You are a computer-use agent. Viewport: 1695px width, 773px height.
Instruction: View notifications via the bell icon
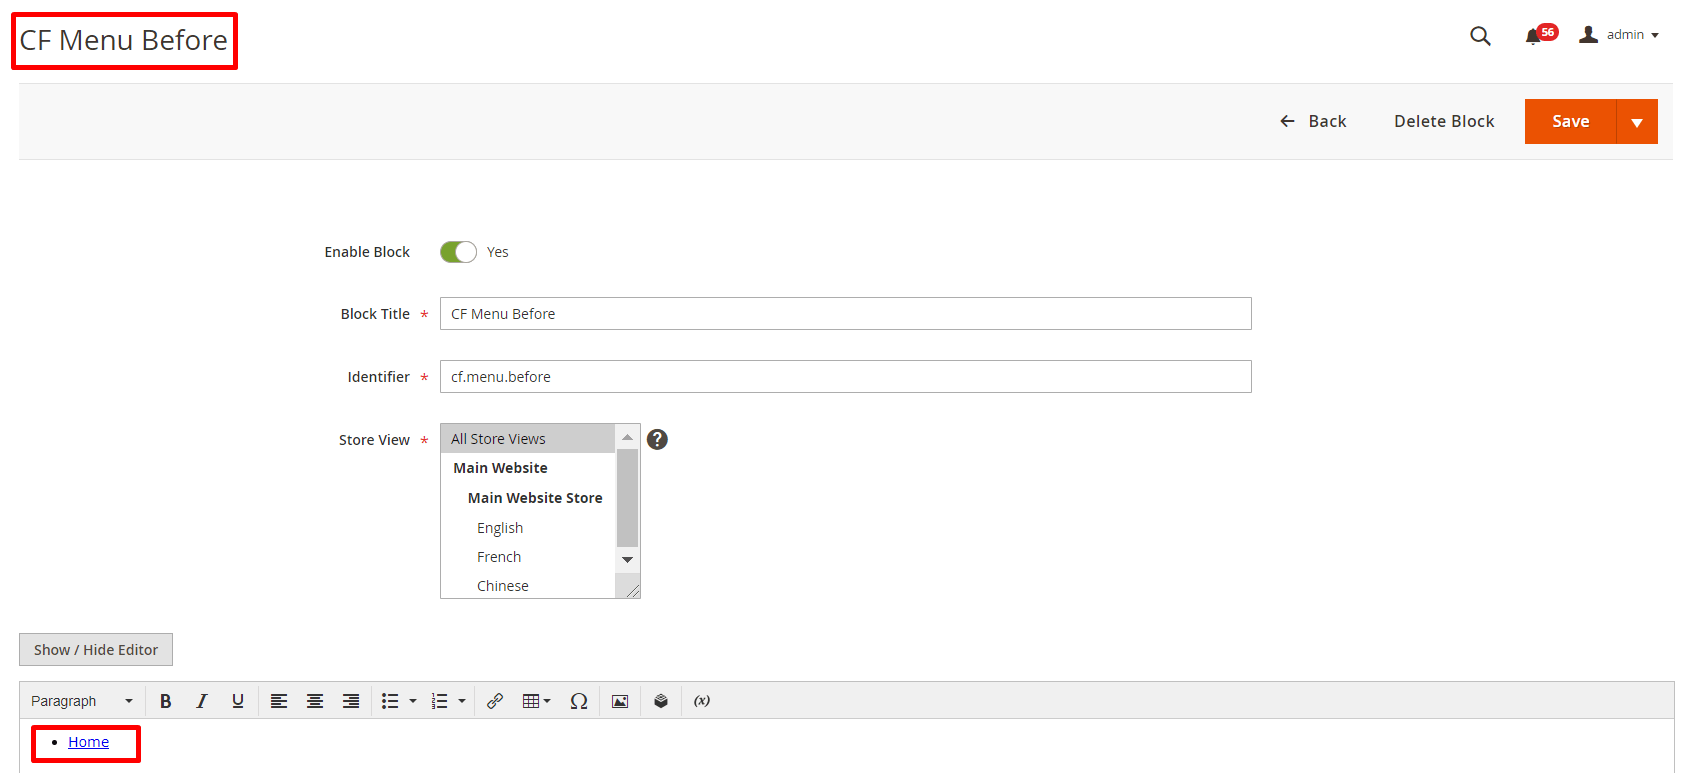coord(1532,37)
